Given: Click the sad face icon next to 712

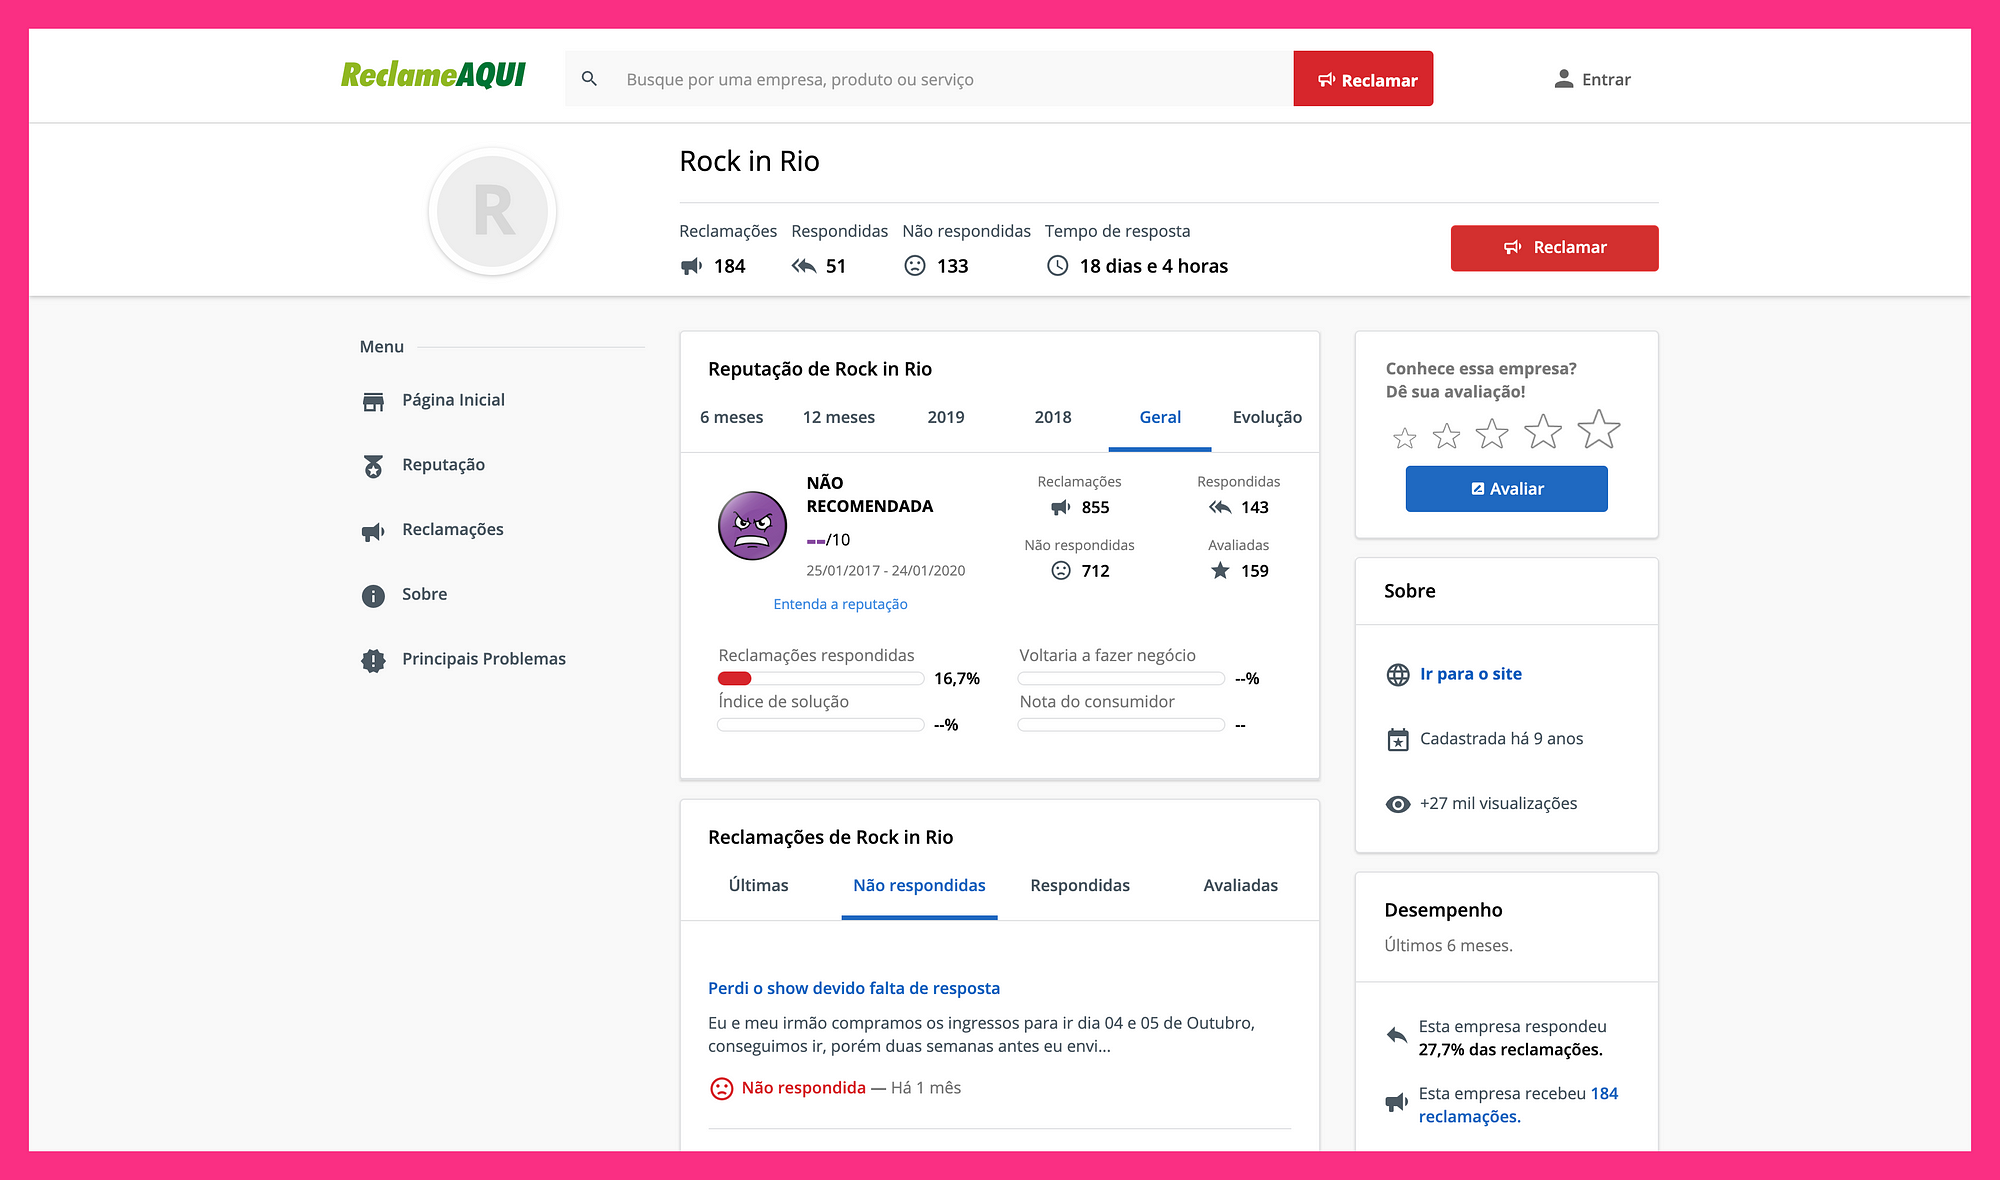Looking at the screenshot, I should (1061, 571).
